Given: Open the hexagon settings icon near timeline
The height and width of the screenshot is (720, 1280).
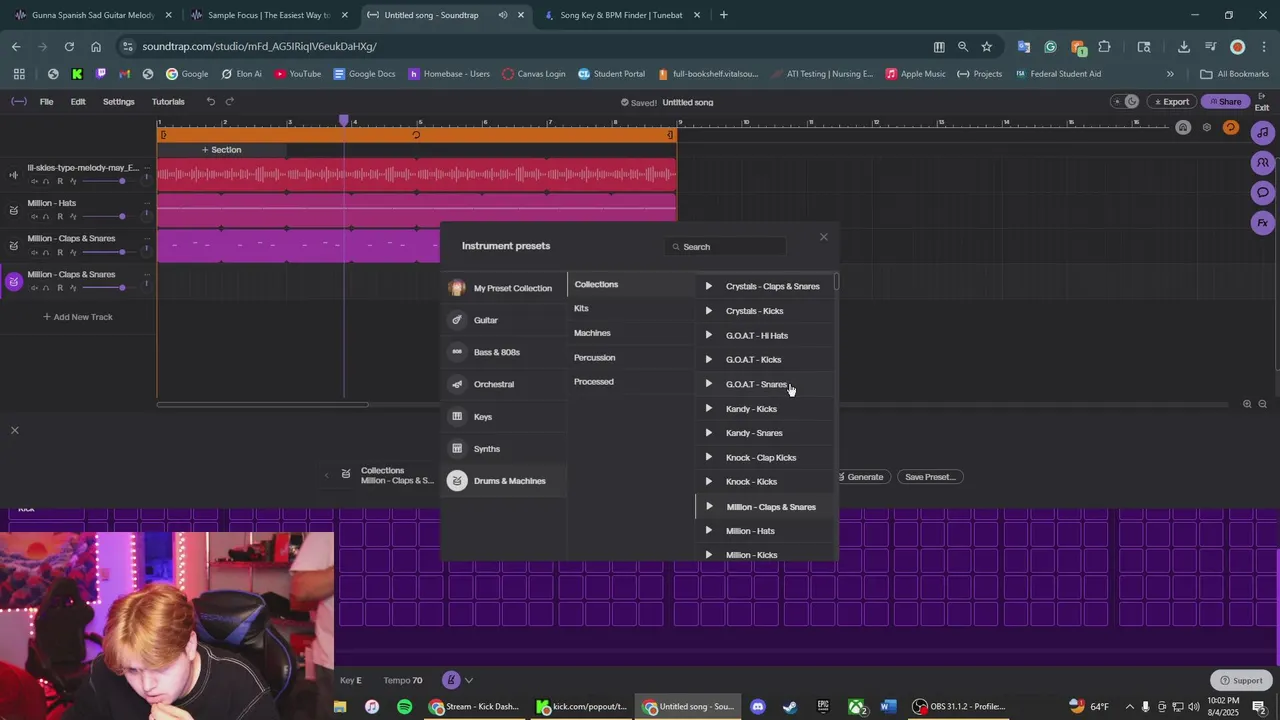Looking at the screenshot, I should (1207, 128).
